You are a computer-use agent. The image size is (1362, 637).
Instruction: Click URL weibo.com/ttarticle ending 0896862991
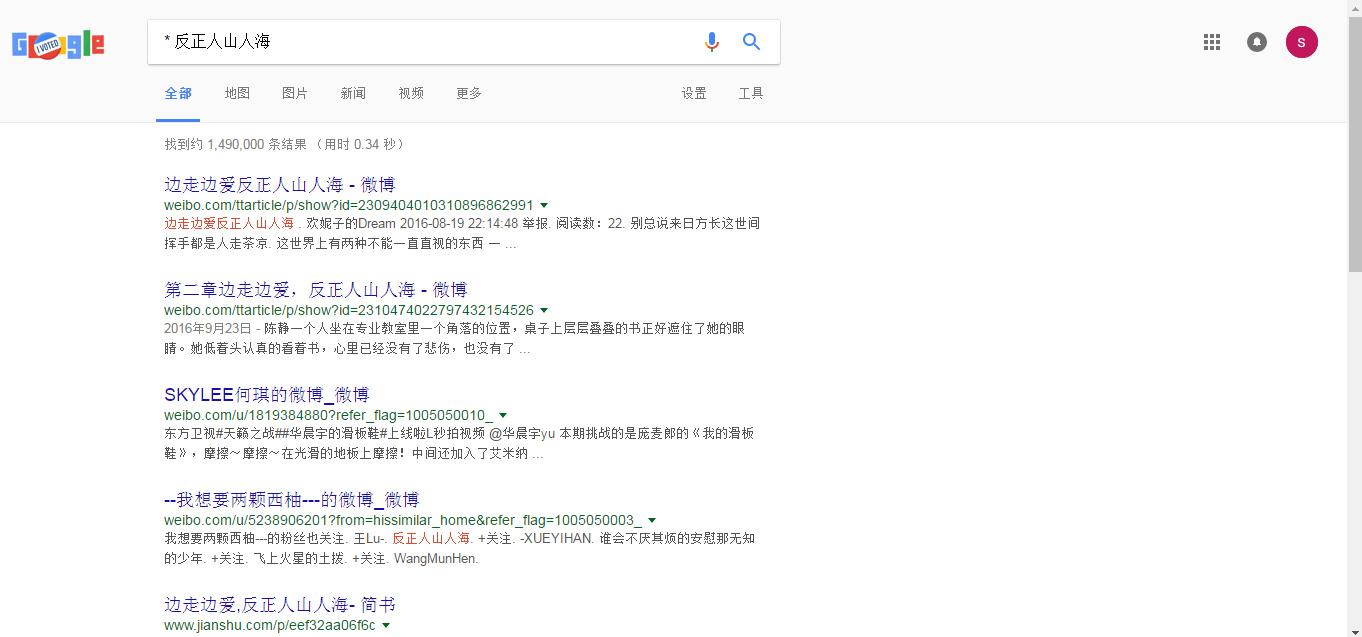(x=349, y=206)
